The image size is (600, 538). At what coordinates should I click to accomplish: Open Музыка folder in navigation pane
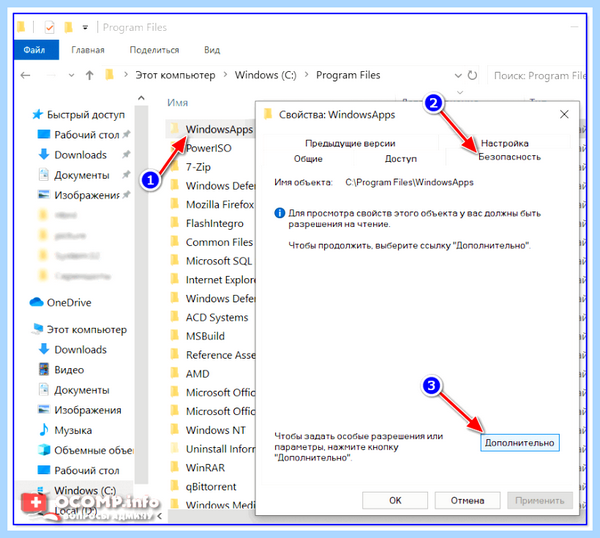(x=65, y=430)
